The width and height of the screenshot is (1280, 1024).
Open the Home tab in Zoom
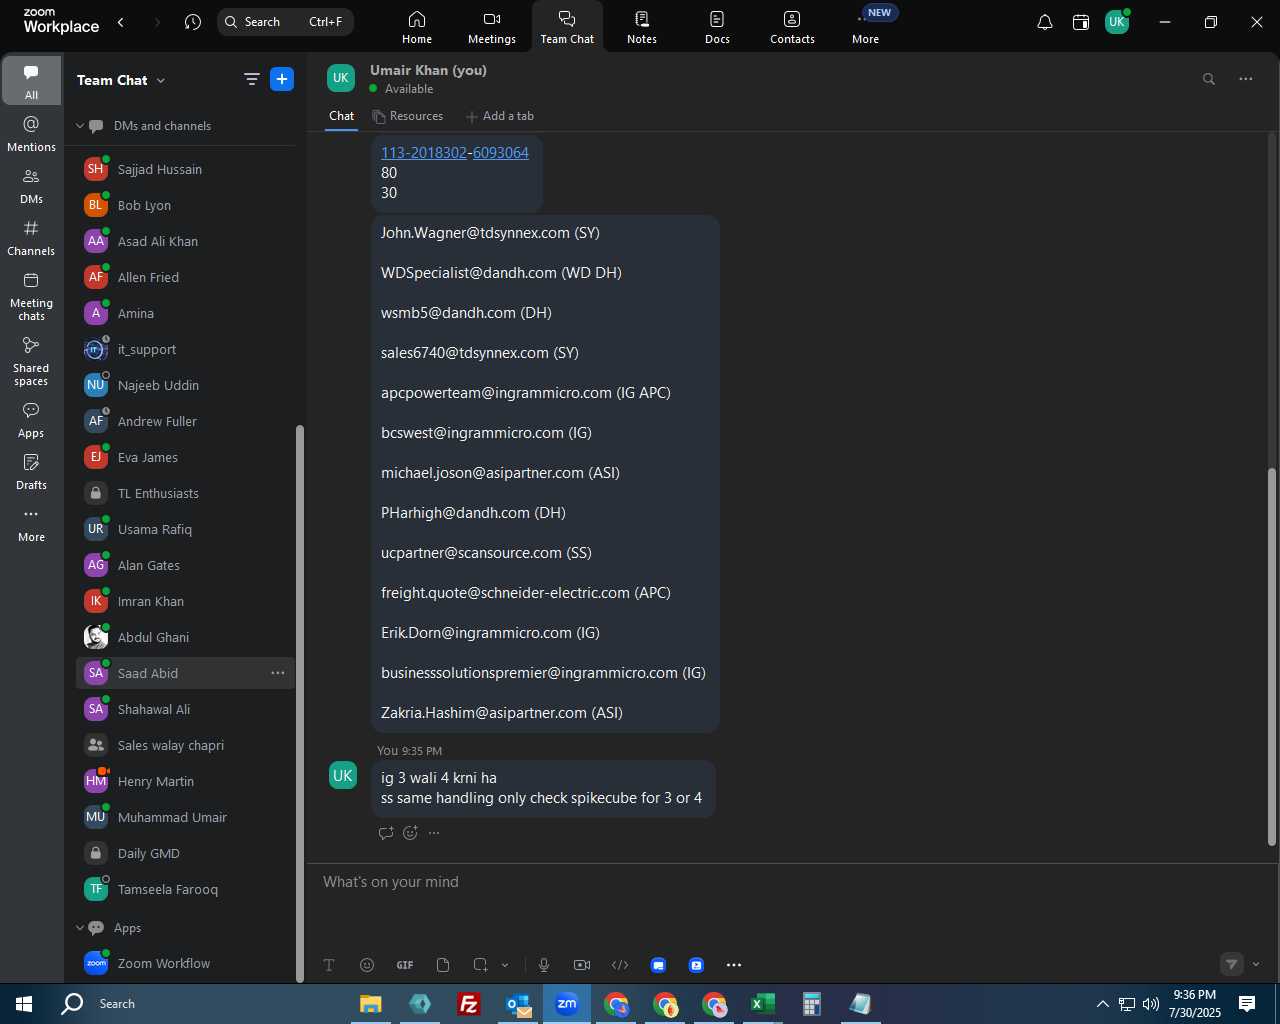[417, 27]
